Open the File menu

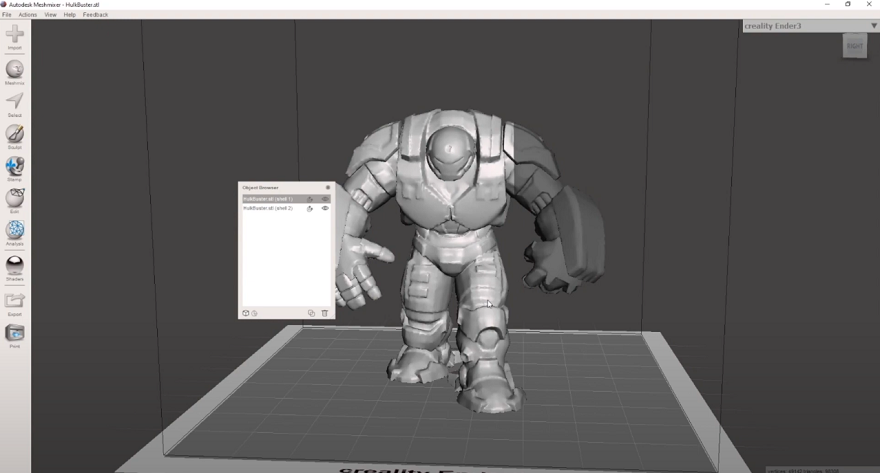click(x=7, y=15)
